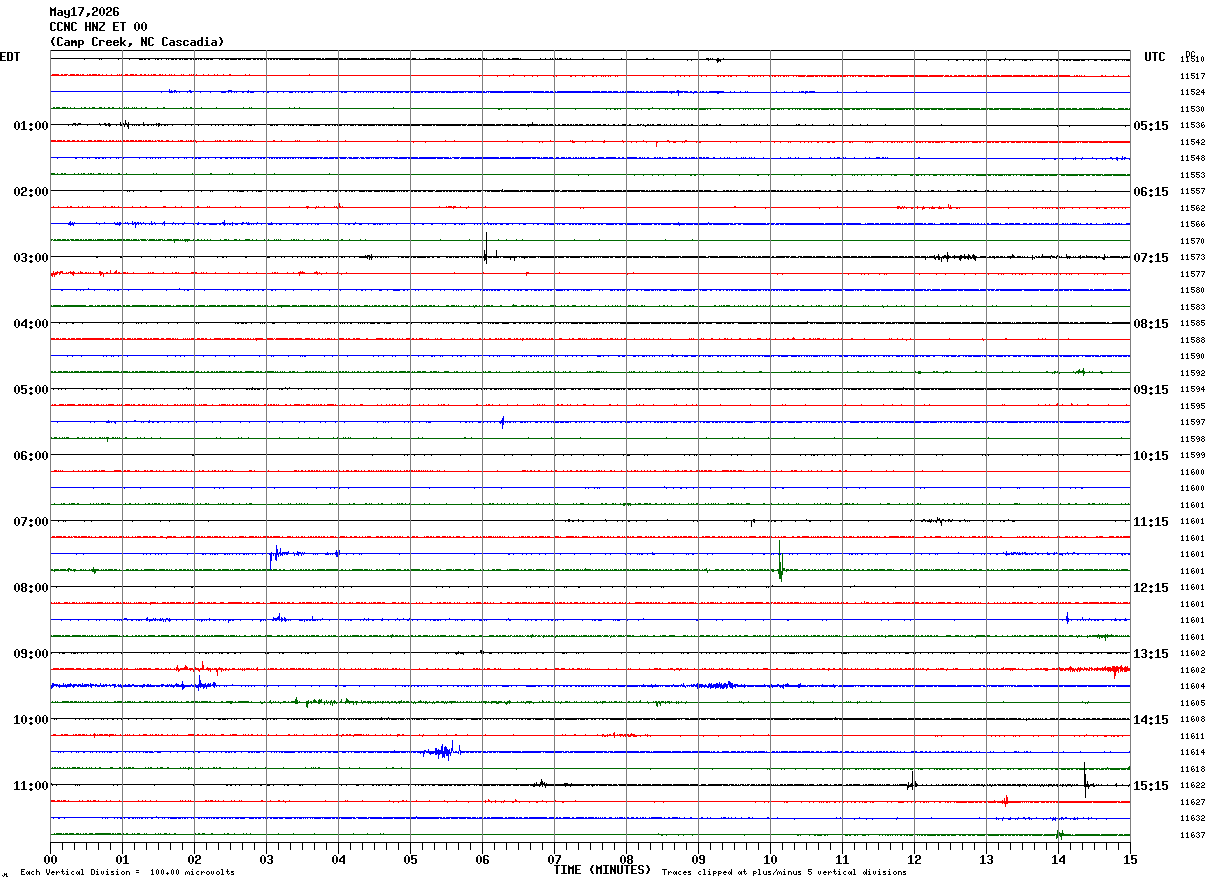Select the CCNC HNZ ET 00 station text
This screenshot has width=1210, height=886.
[98, 27]
